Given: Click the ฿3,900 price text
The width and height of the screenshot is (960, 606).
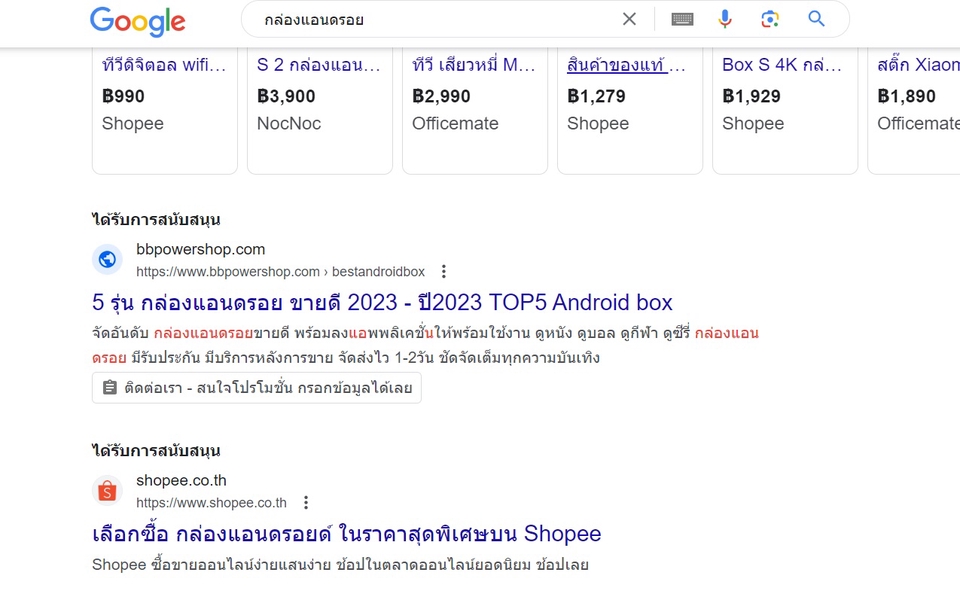Looking at the screenshot, I should pos(286,96).
